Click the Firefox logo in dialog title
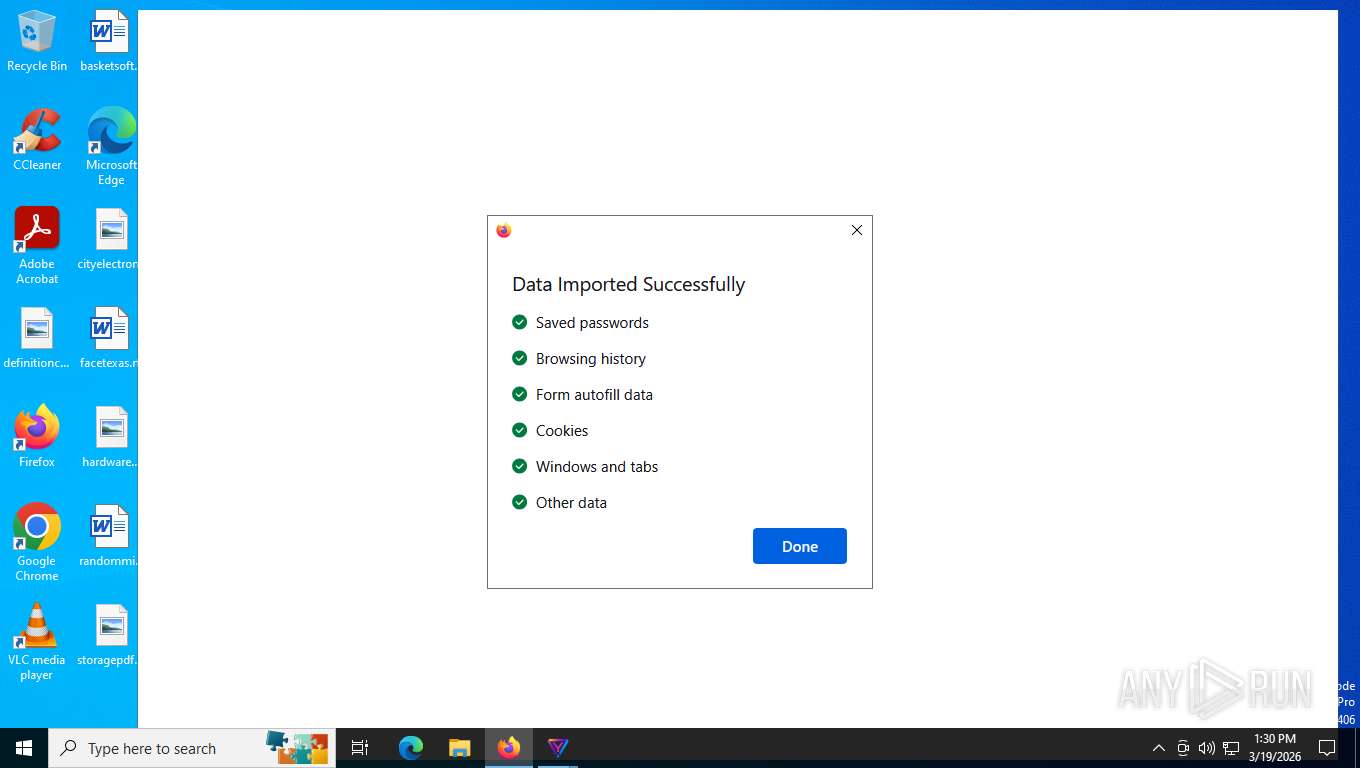 pos(504,230)
